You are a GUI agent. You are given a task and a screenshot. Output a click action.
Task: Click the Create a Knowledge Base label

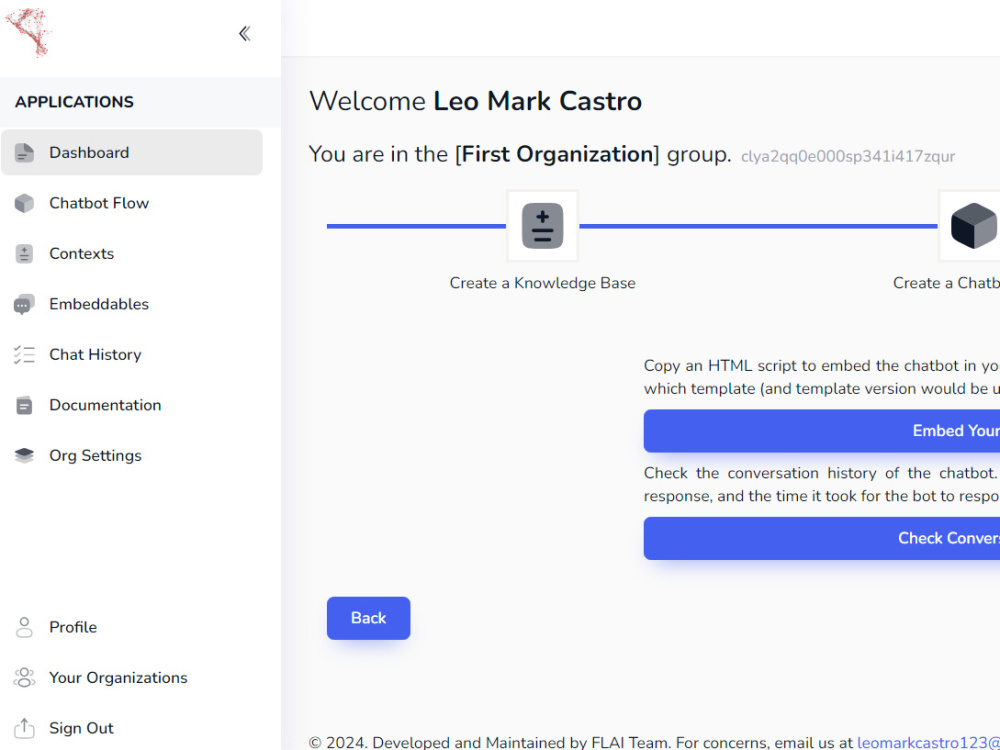tap(543, 283)
